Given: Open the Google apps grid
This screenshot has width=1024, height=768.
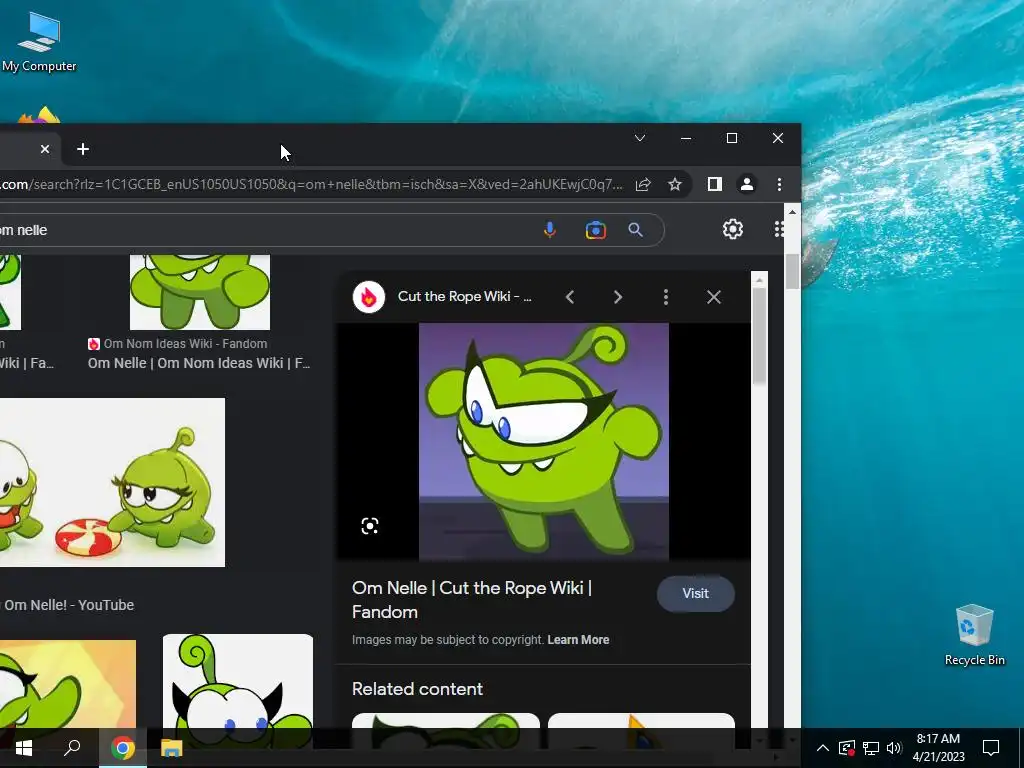Looking at the screenshot, I should point(778,229).
